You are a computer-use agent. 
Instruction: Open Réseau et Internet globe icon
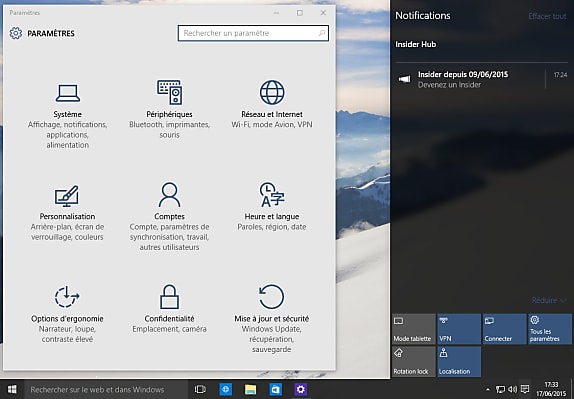point(272,92)
